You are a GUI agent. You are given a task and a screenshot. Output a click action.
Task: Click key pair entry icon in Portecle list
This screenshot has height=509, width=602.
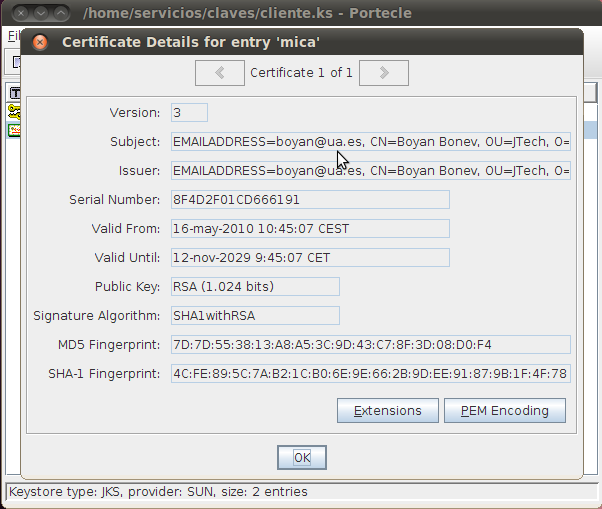[14, 112]
